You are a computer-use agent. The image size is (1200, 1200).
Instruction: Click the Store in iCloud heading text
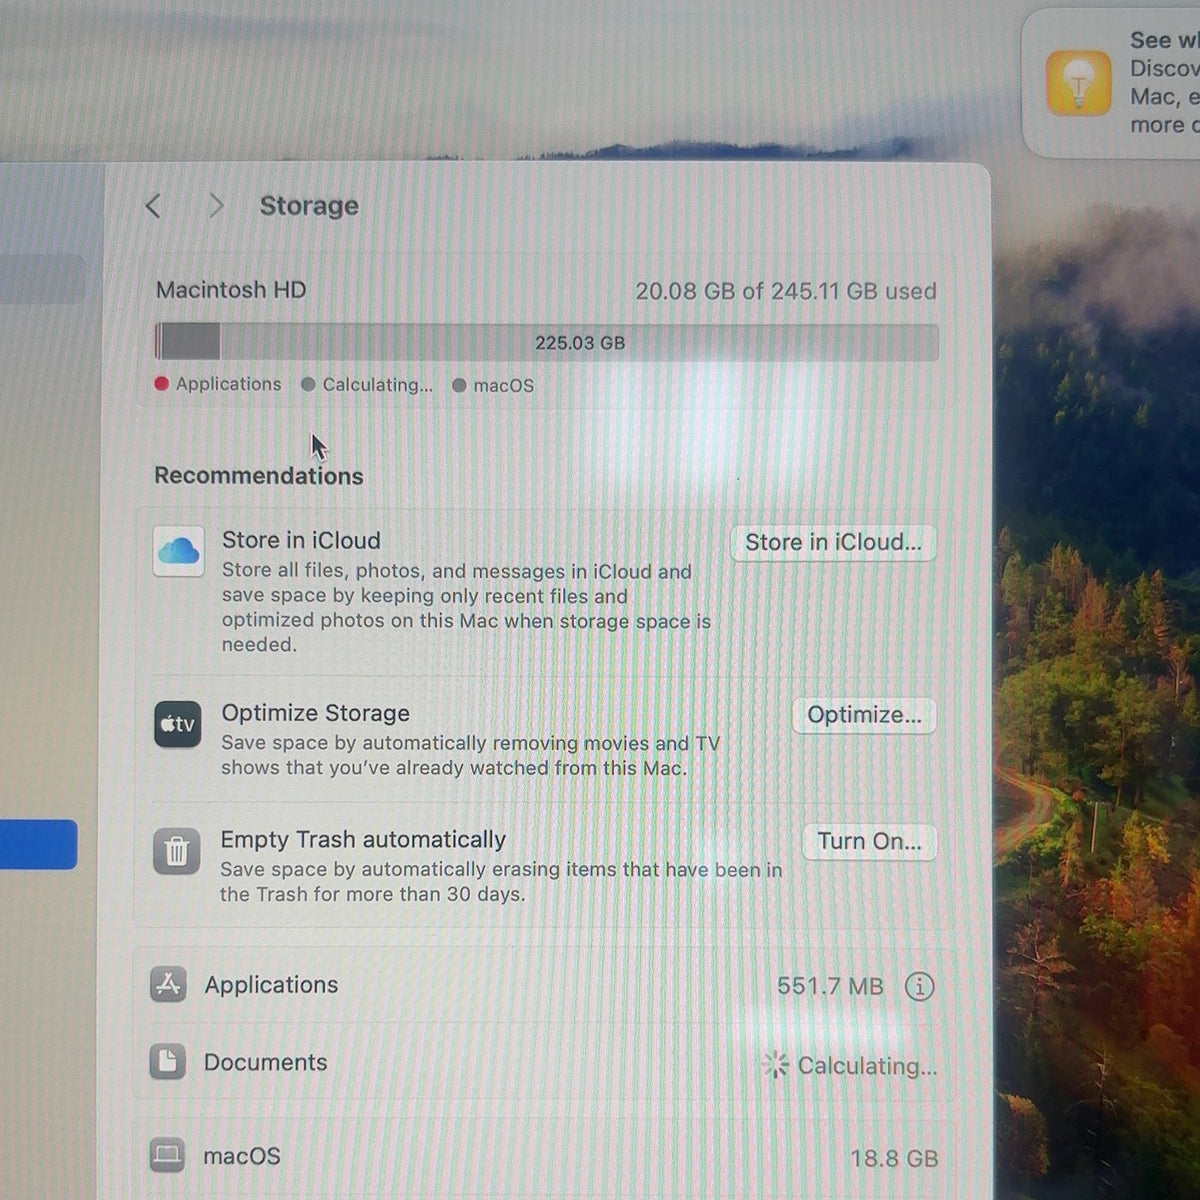[301, 540]
